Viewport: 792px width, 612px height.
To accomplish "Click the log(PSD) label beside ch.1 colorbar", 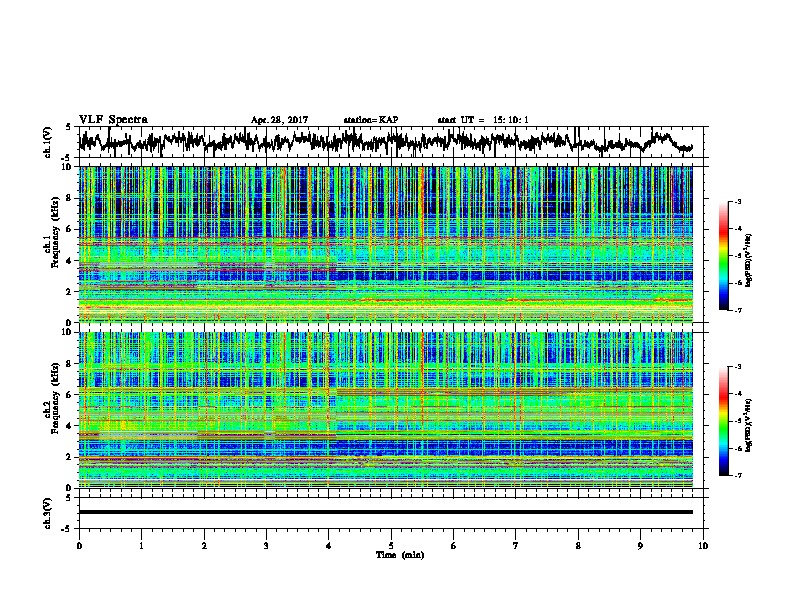I will pos(749,261).
